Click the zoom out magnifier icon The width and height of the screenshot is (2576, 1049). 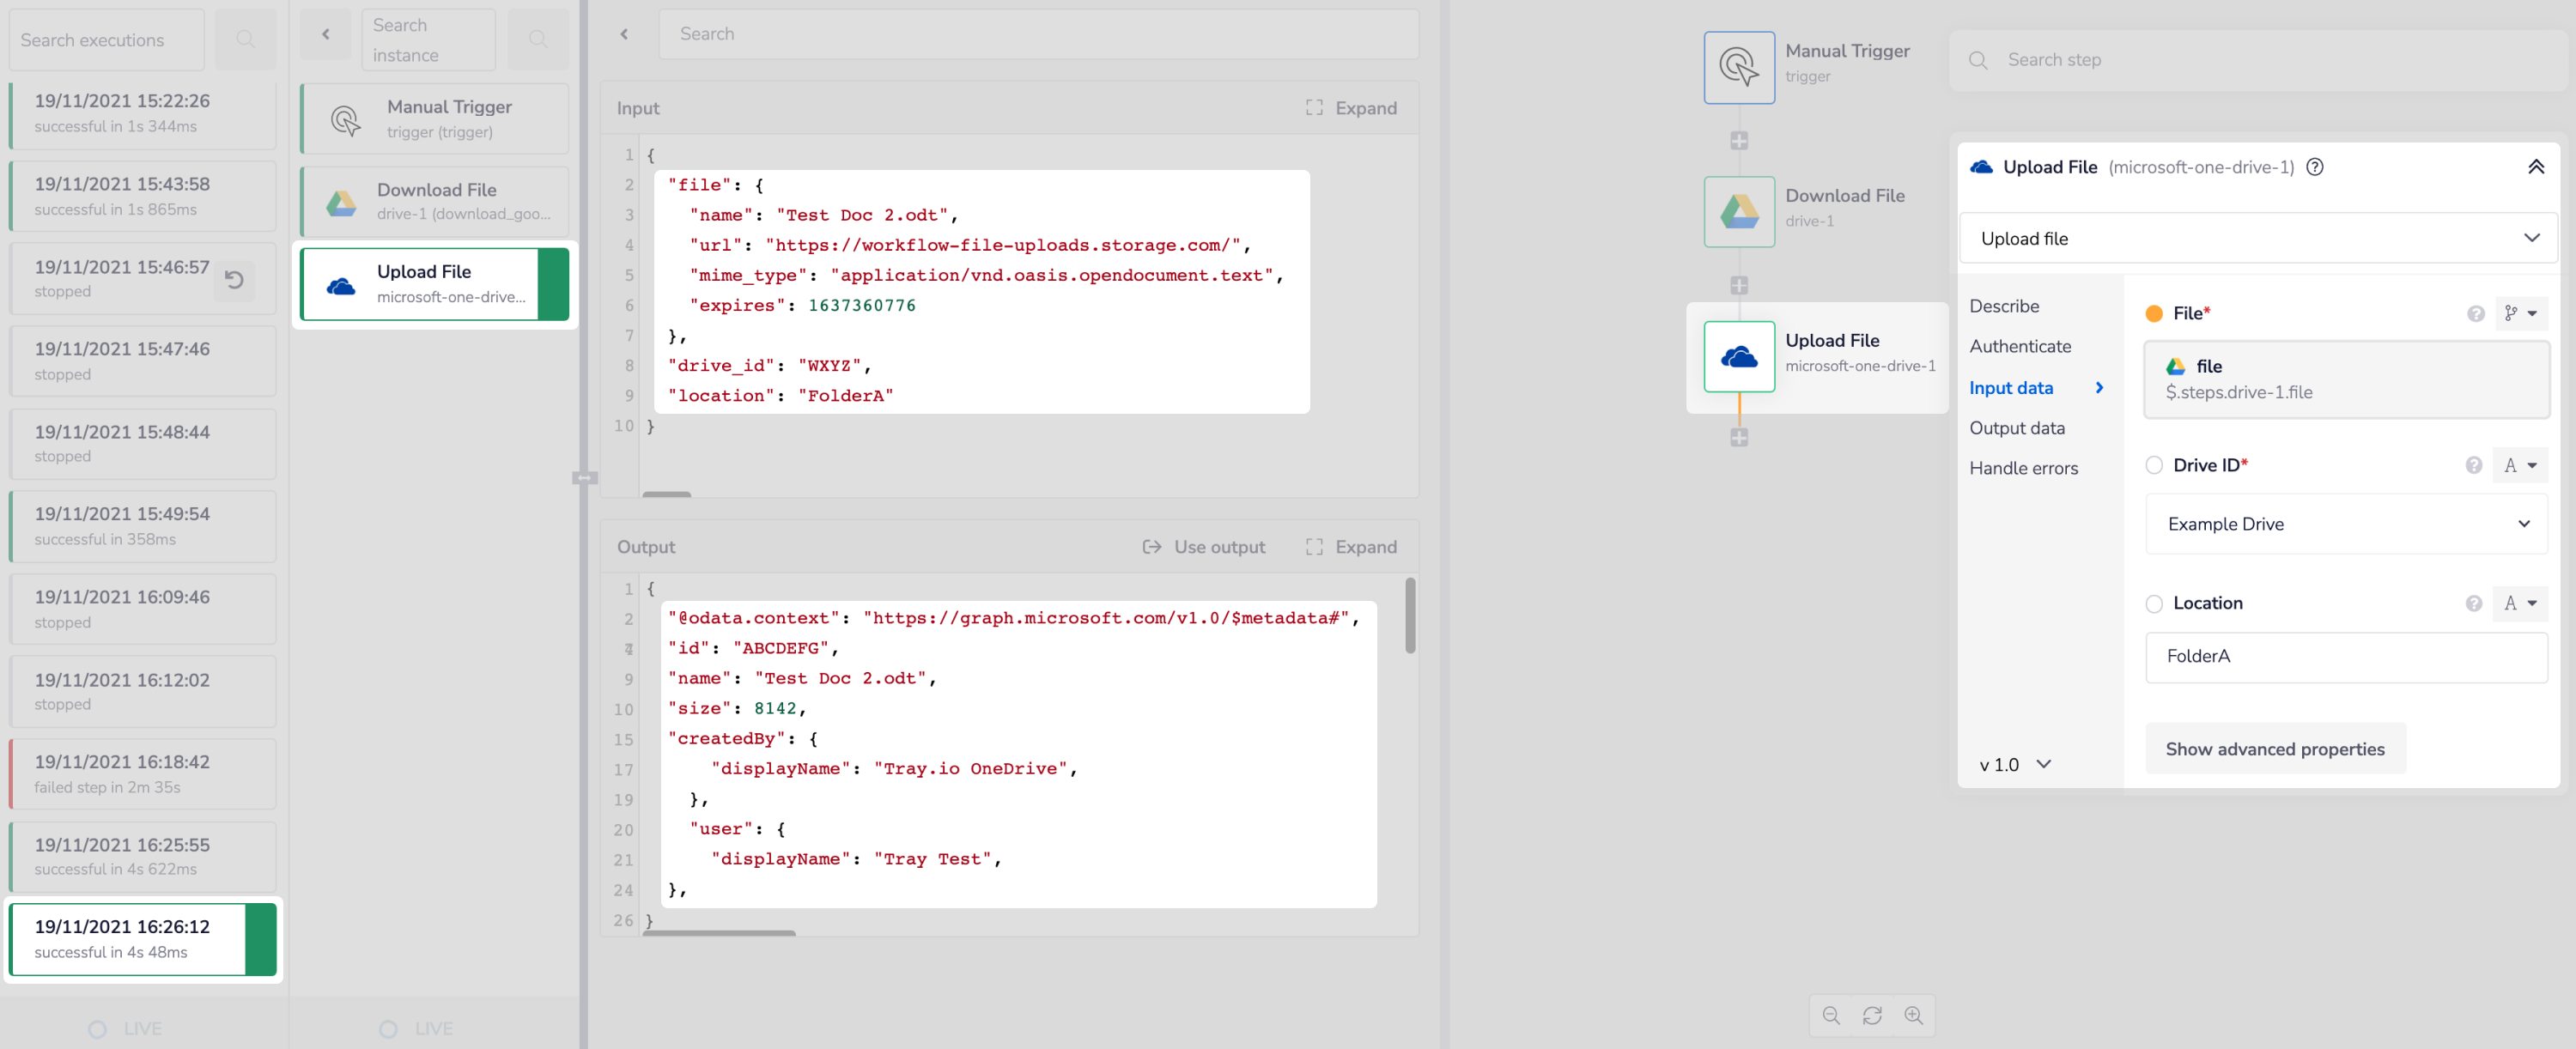tap(1830, 1015)
